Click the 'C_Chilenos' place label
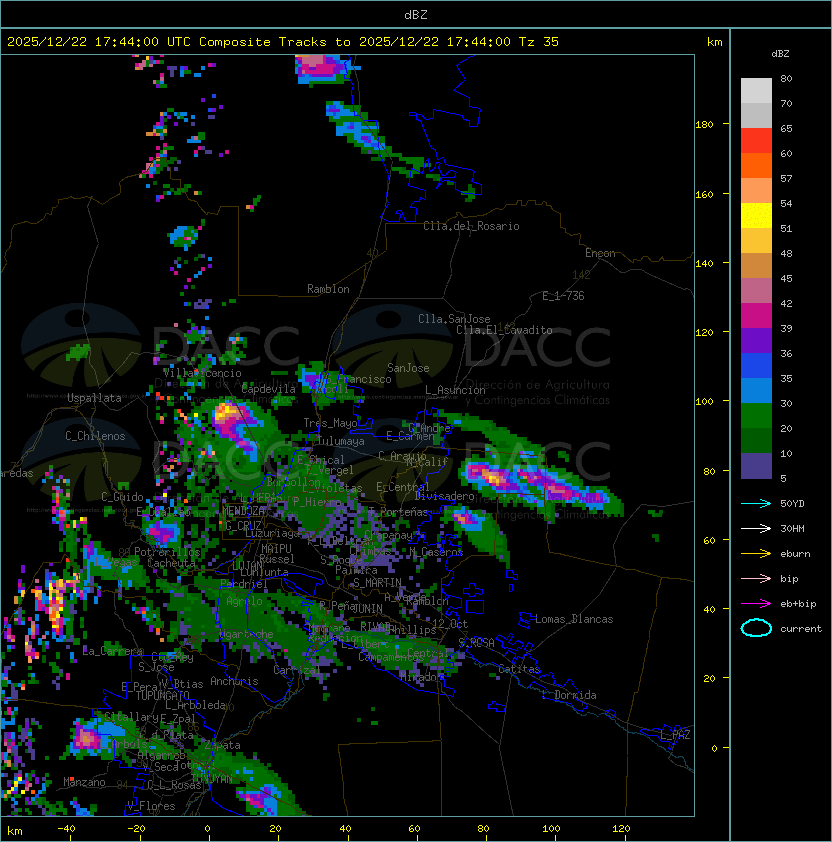 tap(95, 436)
